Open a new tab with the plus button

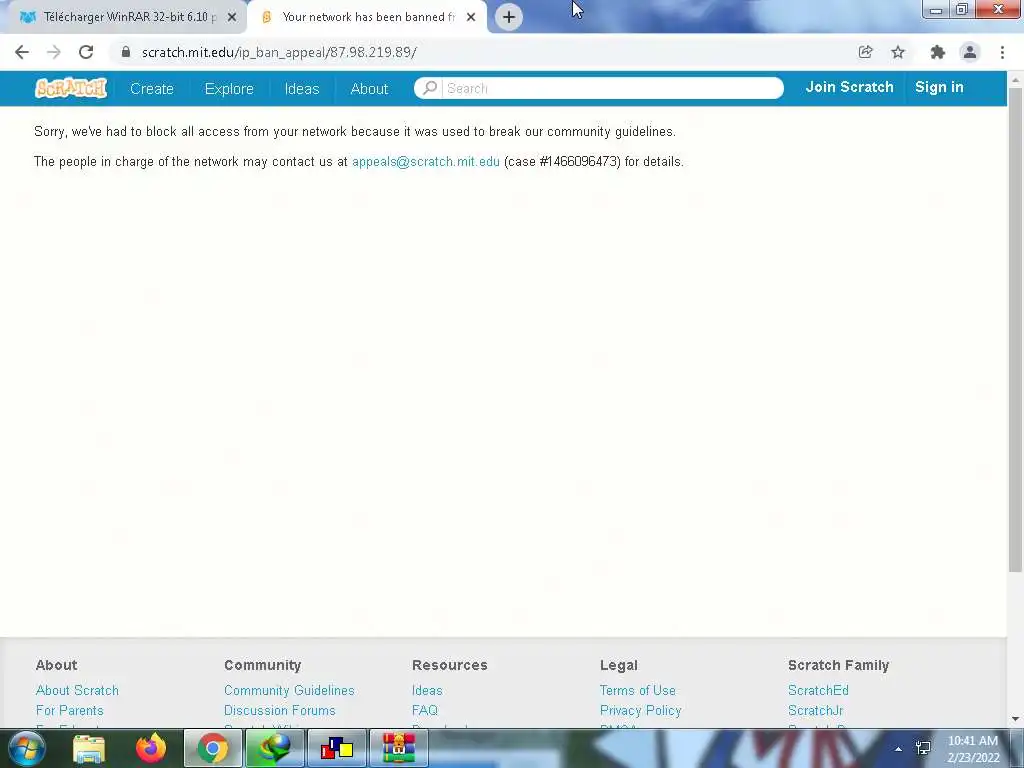coord(509,17)
